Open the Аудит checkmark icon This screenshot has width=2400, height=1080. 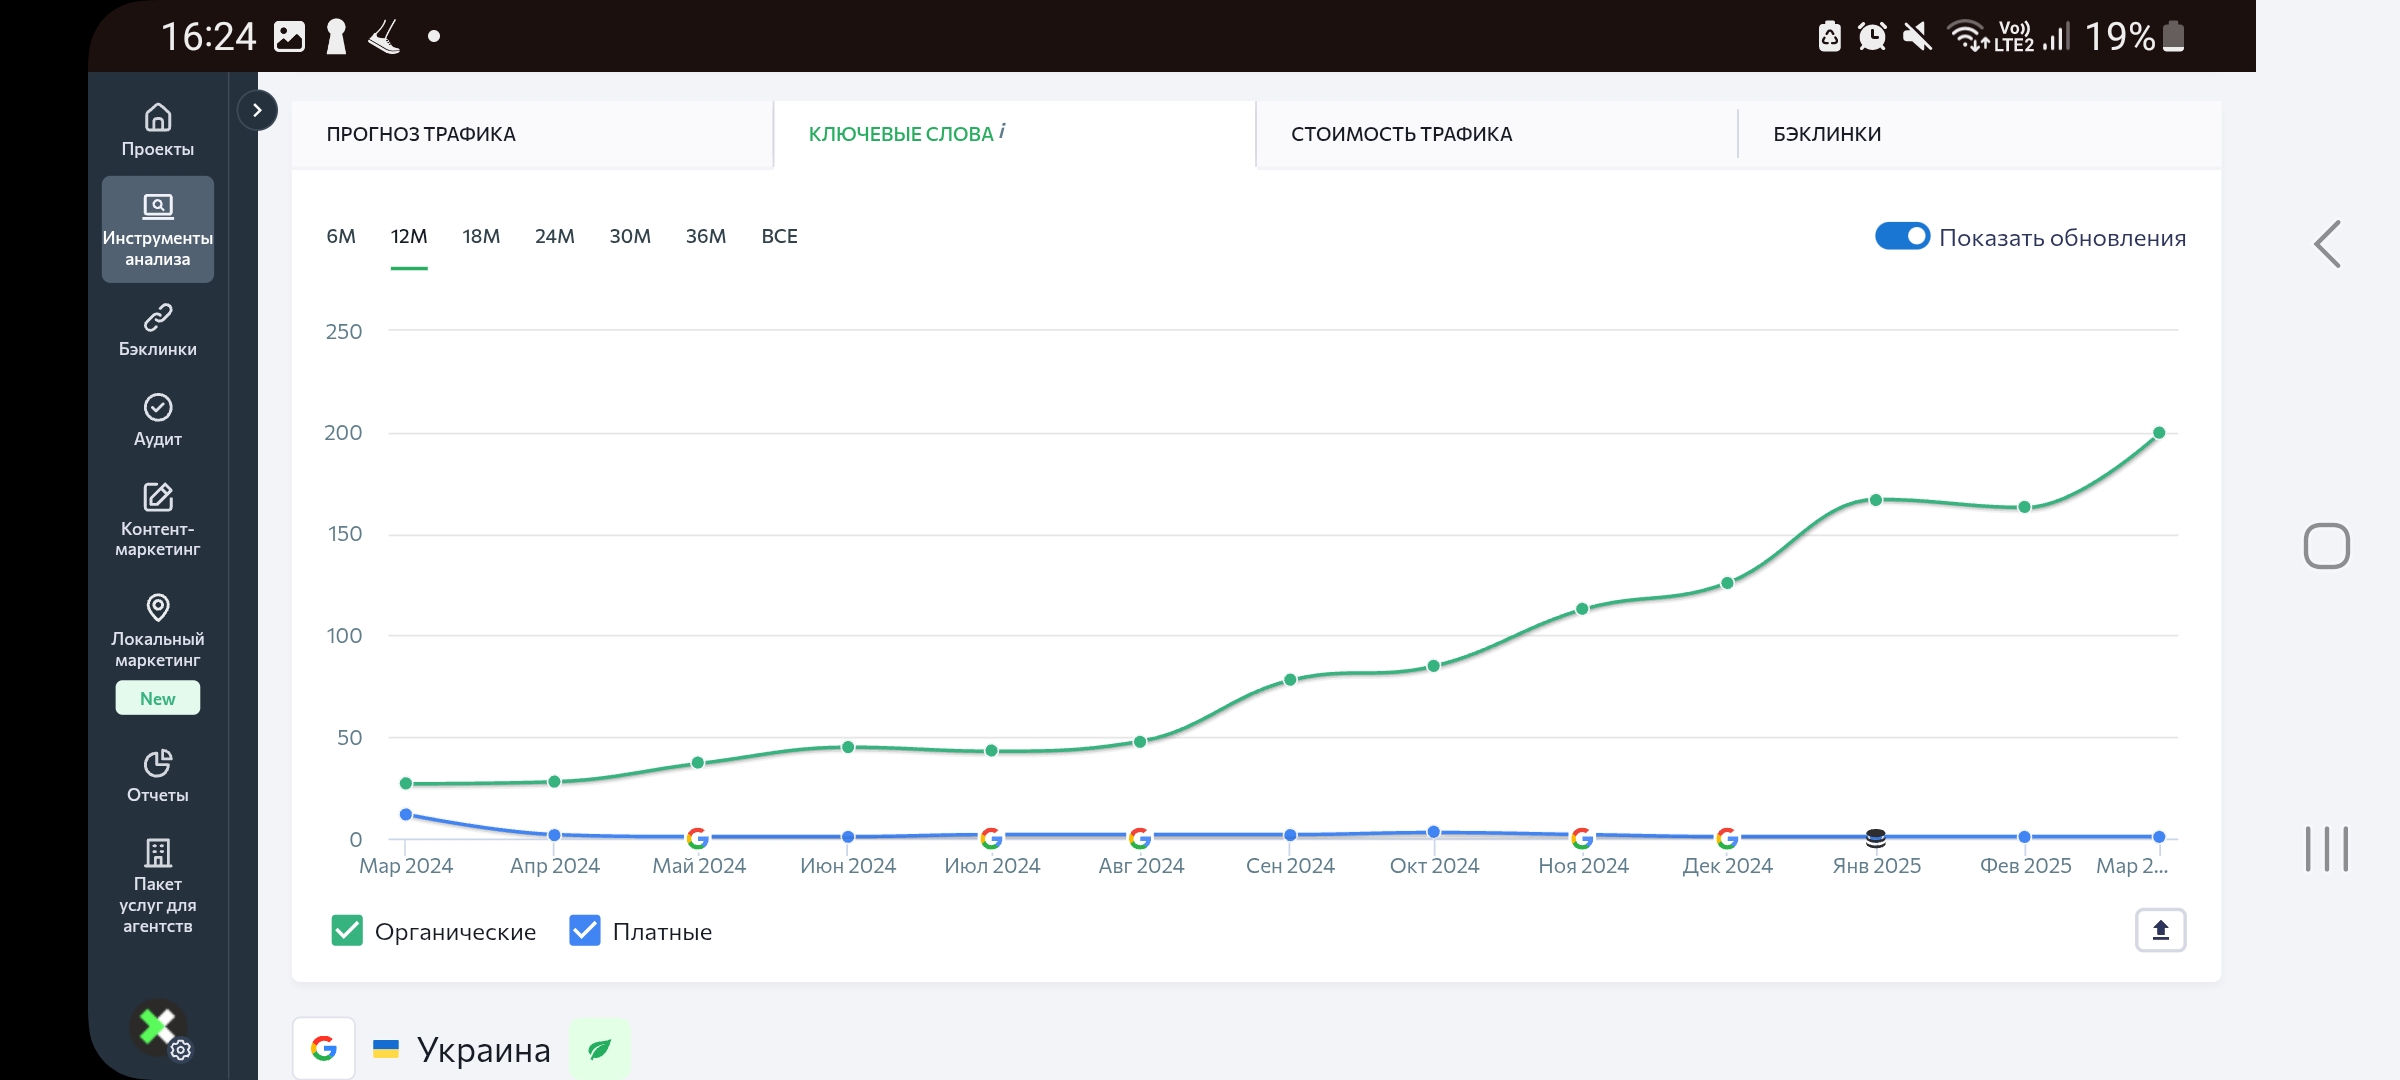tap(158, 408)
